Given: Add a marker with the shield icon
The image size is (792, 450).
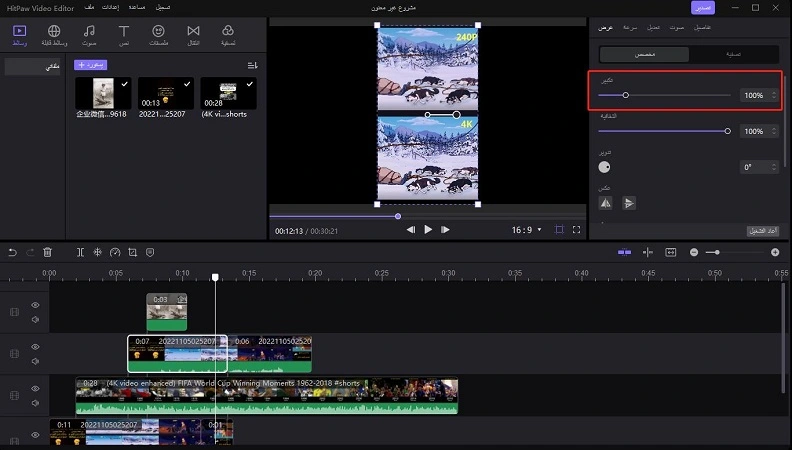Looking at the screenshot, I should (x=150, y=252).
